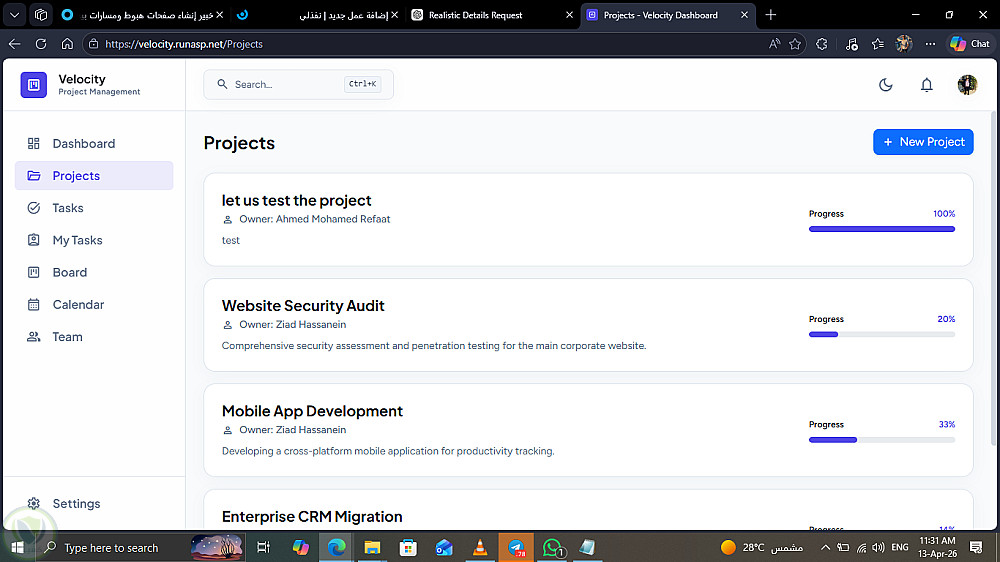Open File Explorer from taskbar
The width and height of the screenshot is (1000, 562).
pyautogui.click(x=372, y=547)
